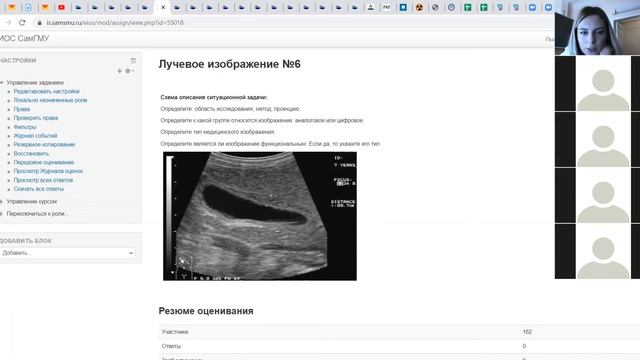Click the address bar URL is.samsmu.ru
Viewport: 640px width, 360px height.
(x=115, y=23)
